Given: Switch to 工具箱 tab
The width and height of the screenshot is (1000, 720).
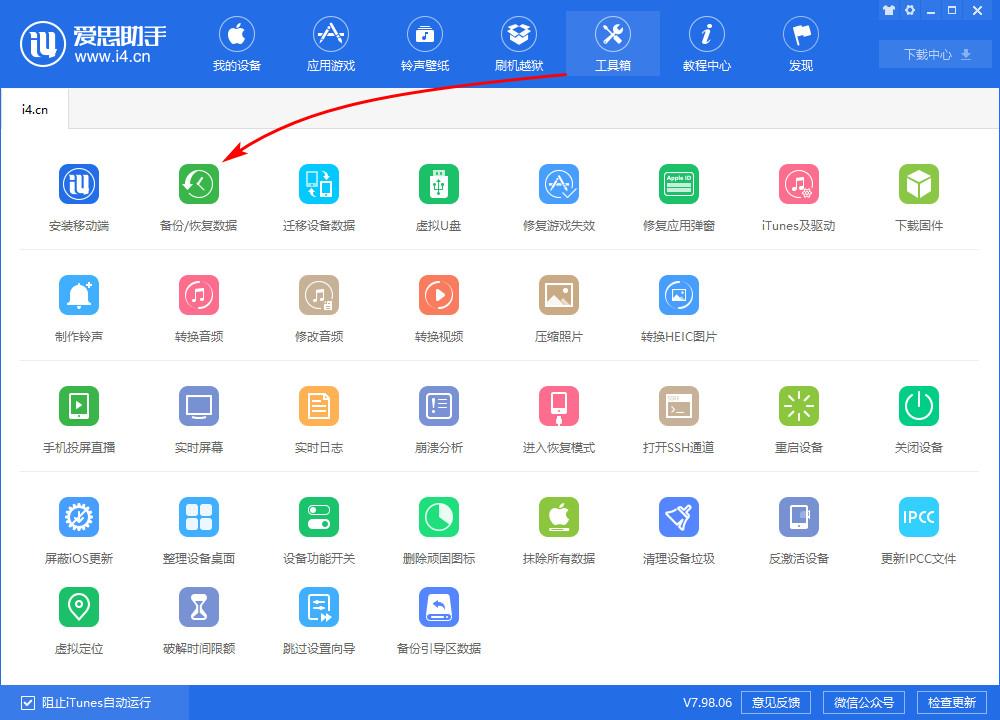Looking at the screenshot, I should (613, 44).
